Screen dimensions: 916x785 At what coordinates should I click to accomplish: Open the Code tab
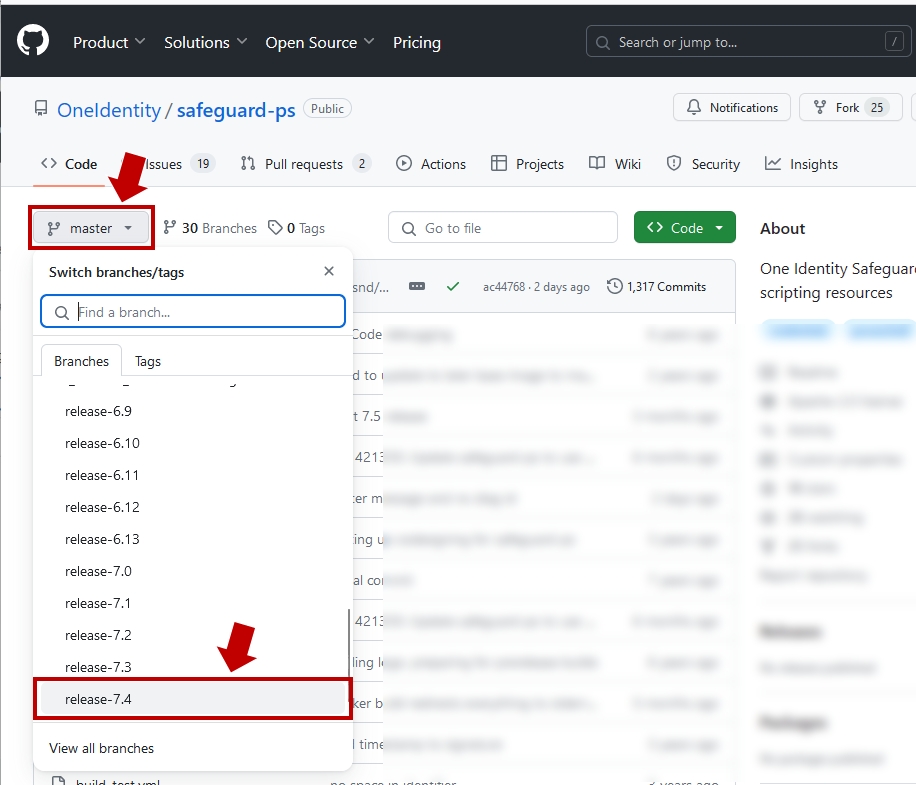point(69,164)
